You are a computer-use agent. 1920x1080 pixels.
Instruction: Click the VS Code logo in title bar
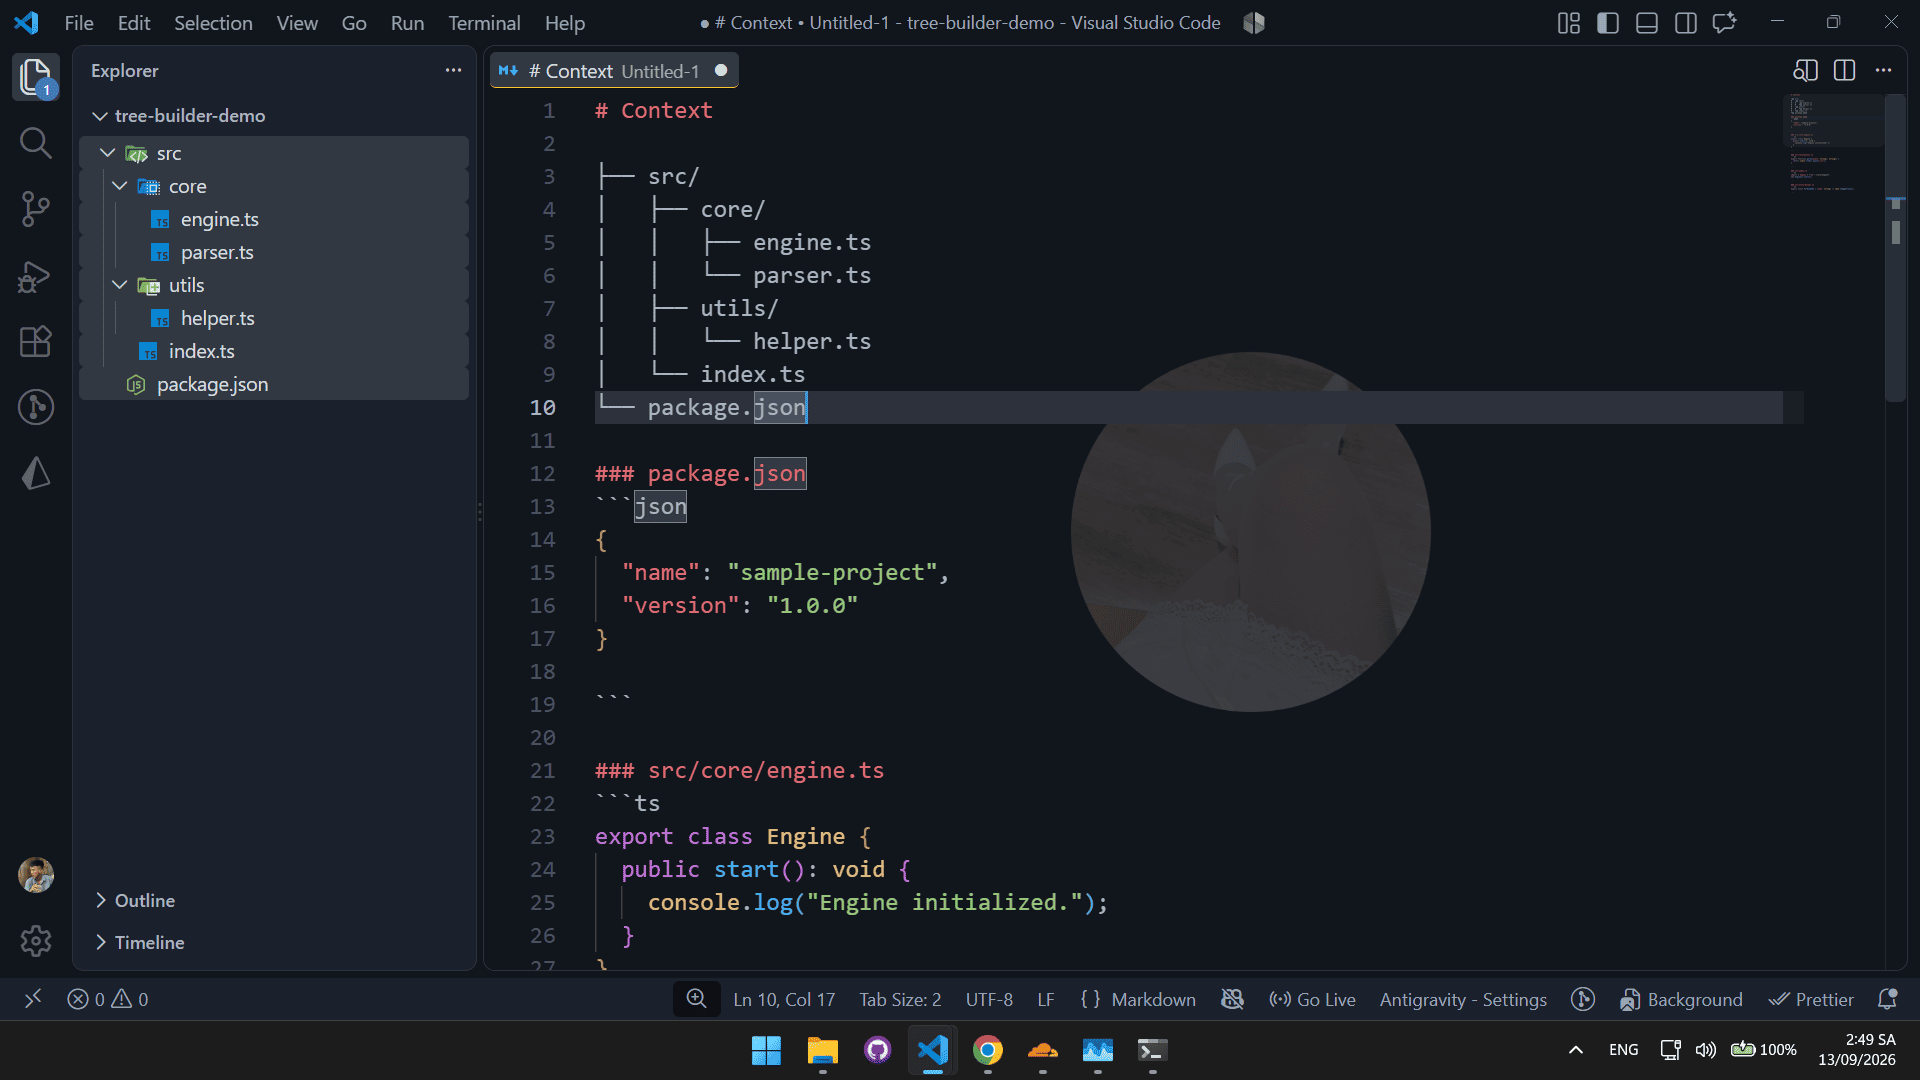pyautogui.click(x=27, y=22)
